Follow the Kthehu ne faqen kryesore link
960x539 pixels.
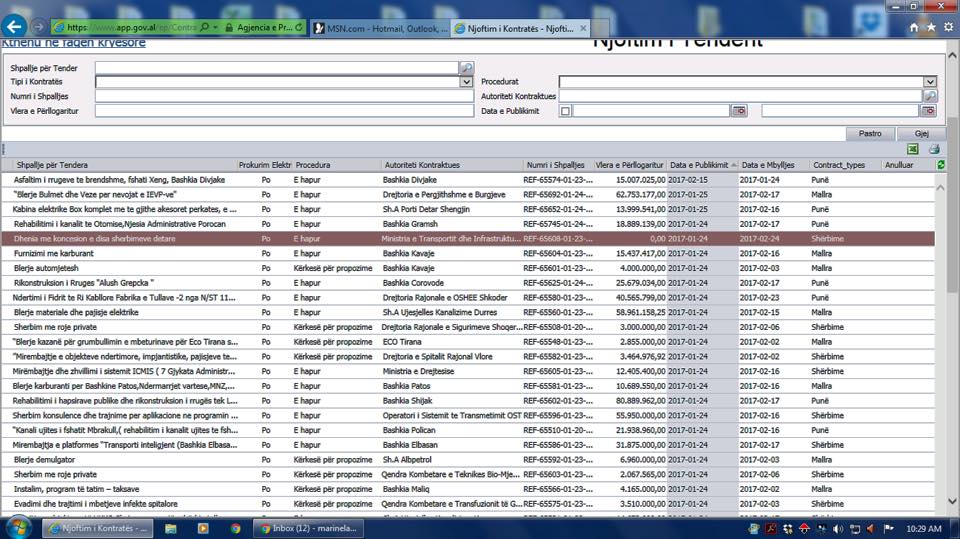(73, 43)
